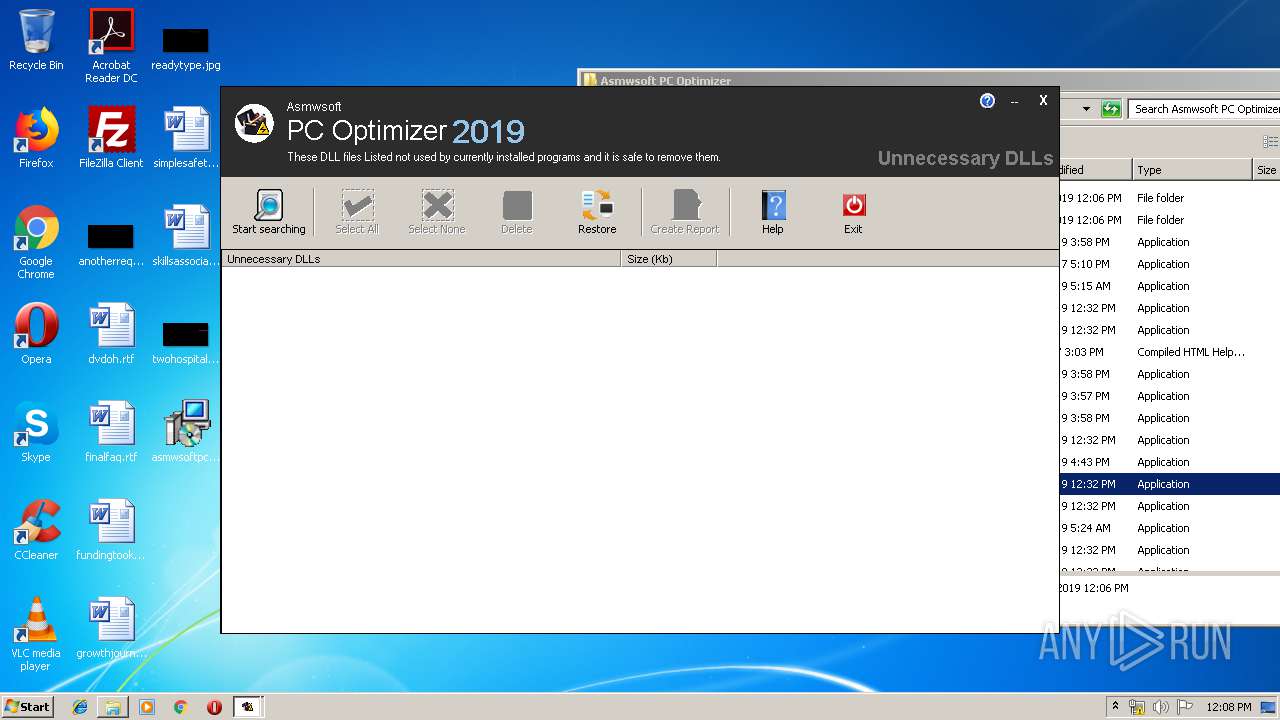This screenshot has height=720, width=1280.
Task: Select the asmwsoftpc installer icon
Action: tap(186, 432)
